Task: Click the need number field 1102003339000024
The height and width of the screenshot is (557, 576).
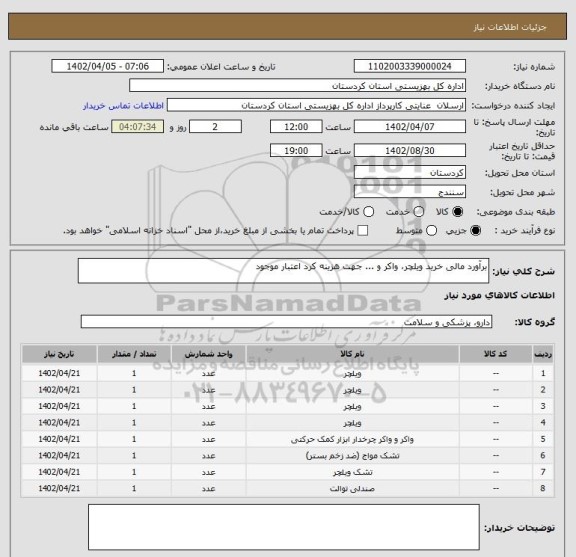Action: (410, 67)
